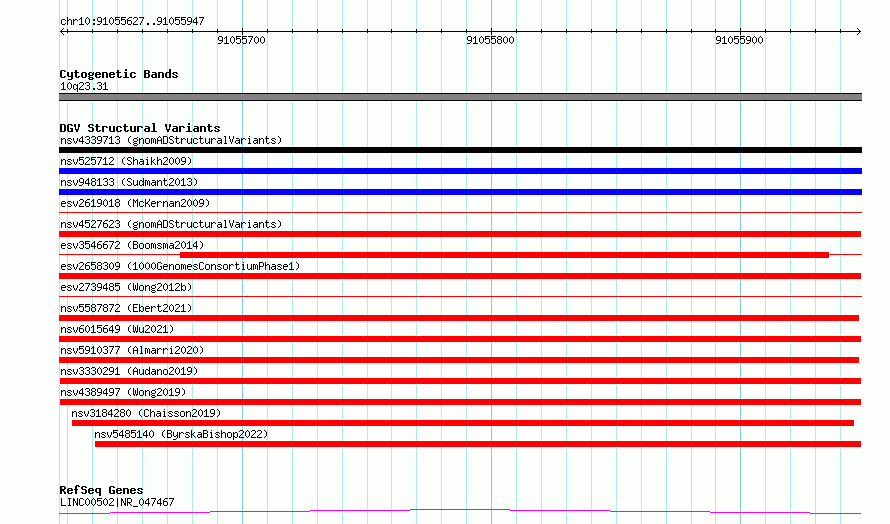890x524 pixels.
Task: Click nsv6015649 (Wu2021) label
Action: pyautogui.click(x=117, y=329)
